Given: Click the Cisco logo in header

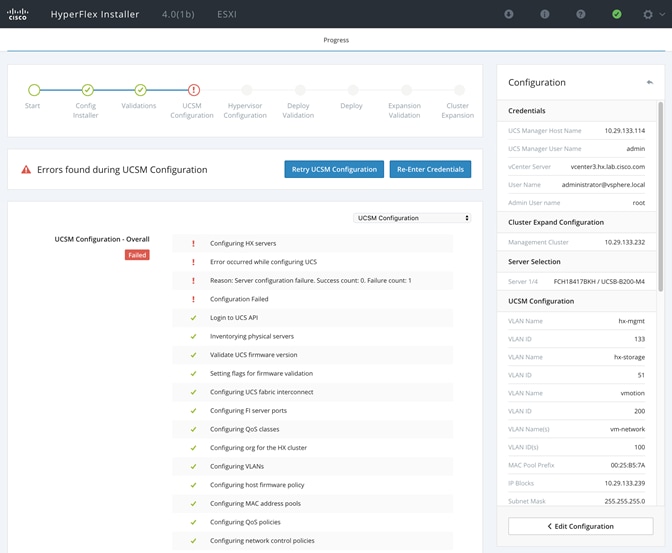Looking at the screenshot, I should tap(18, 14).
